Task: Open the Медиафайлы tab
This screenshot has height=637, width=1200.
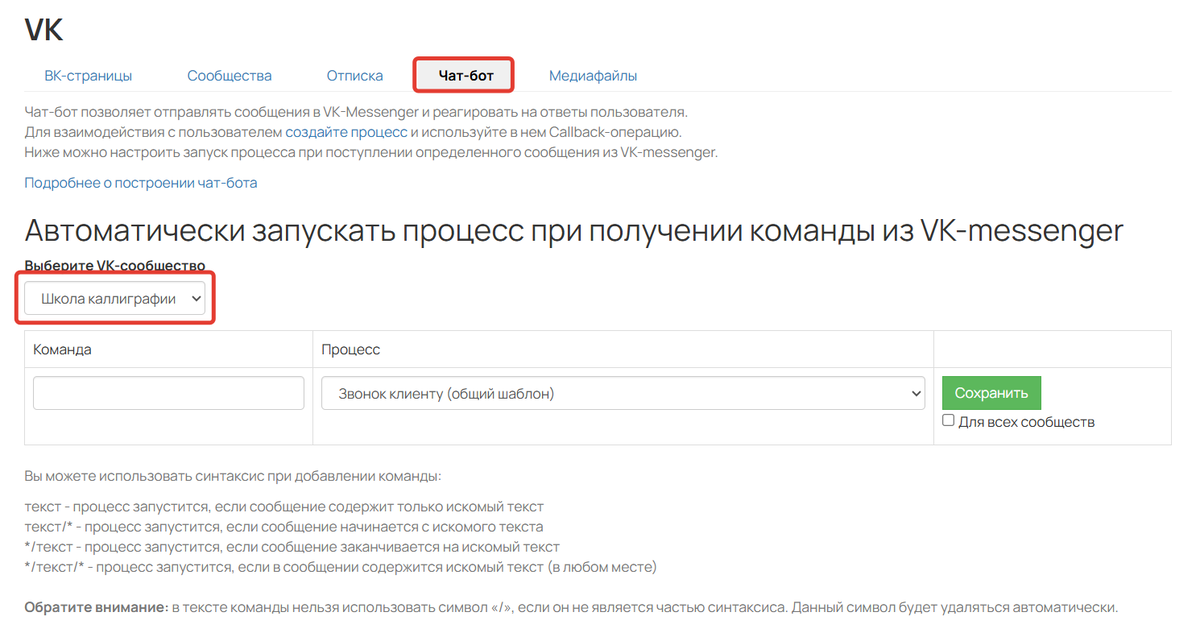Action: tap(592, 75)
